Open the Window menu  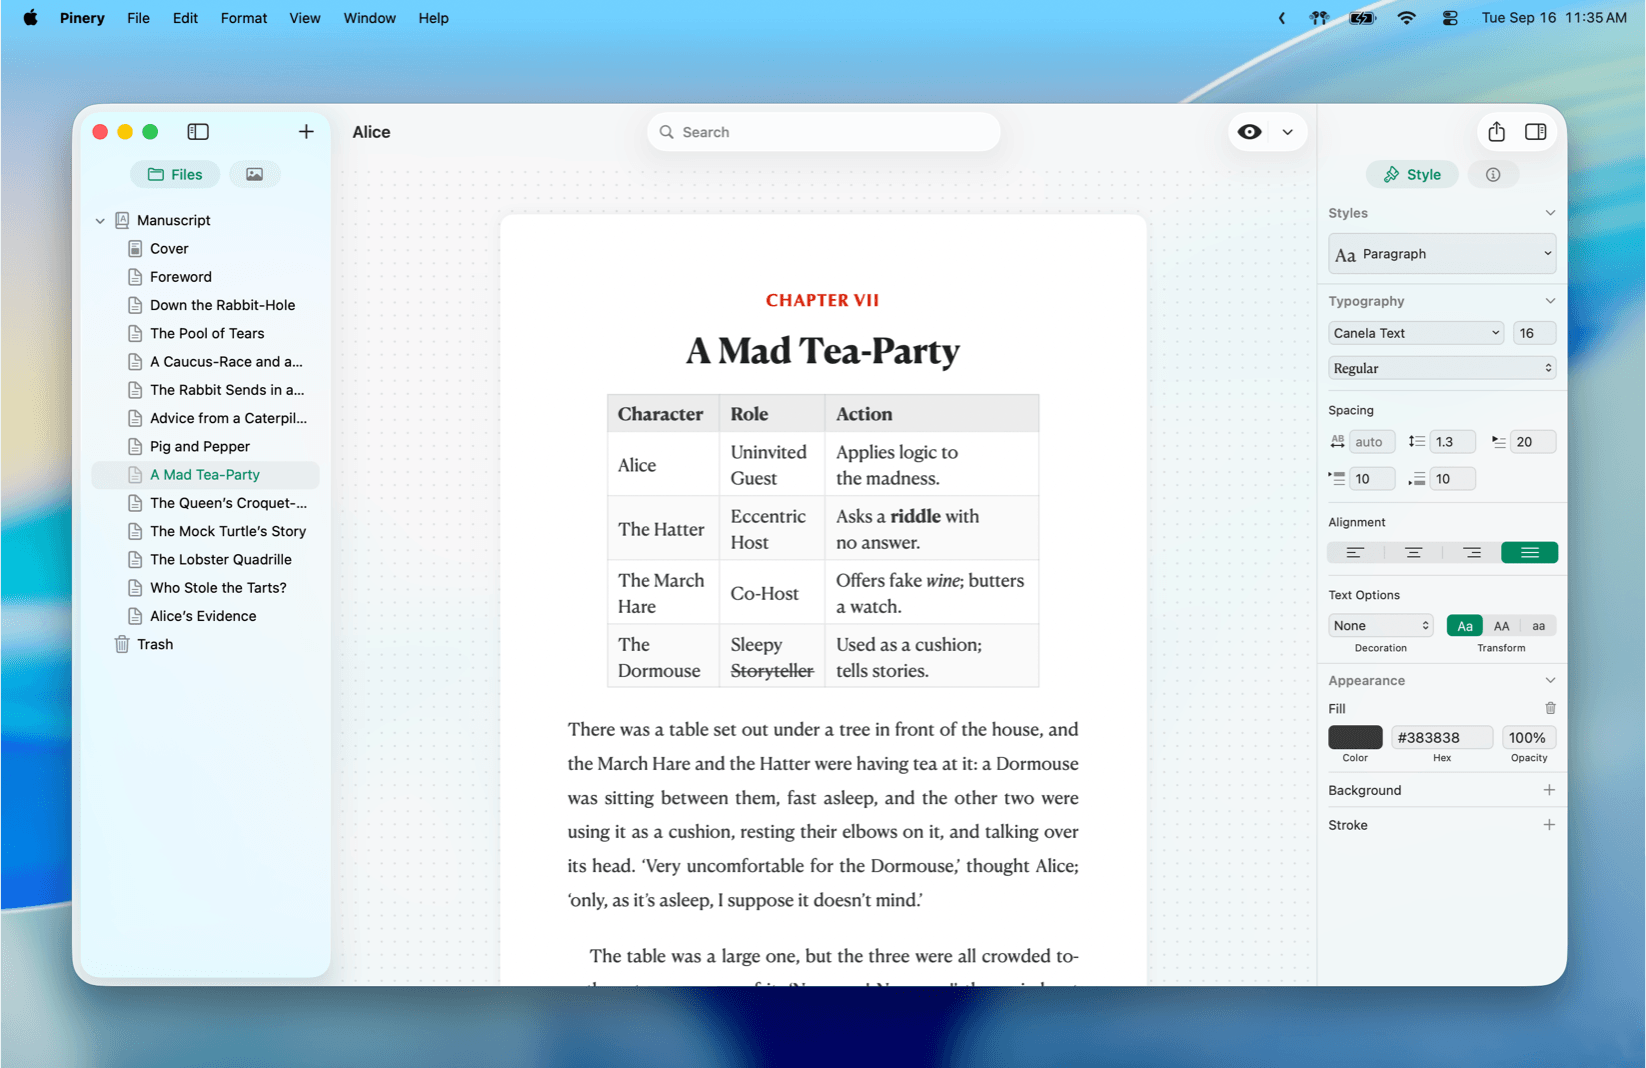[369, 18]
